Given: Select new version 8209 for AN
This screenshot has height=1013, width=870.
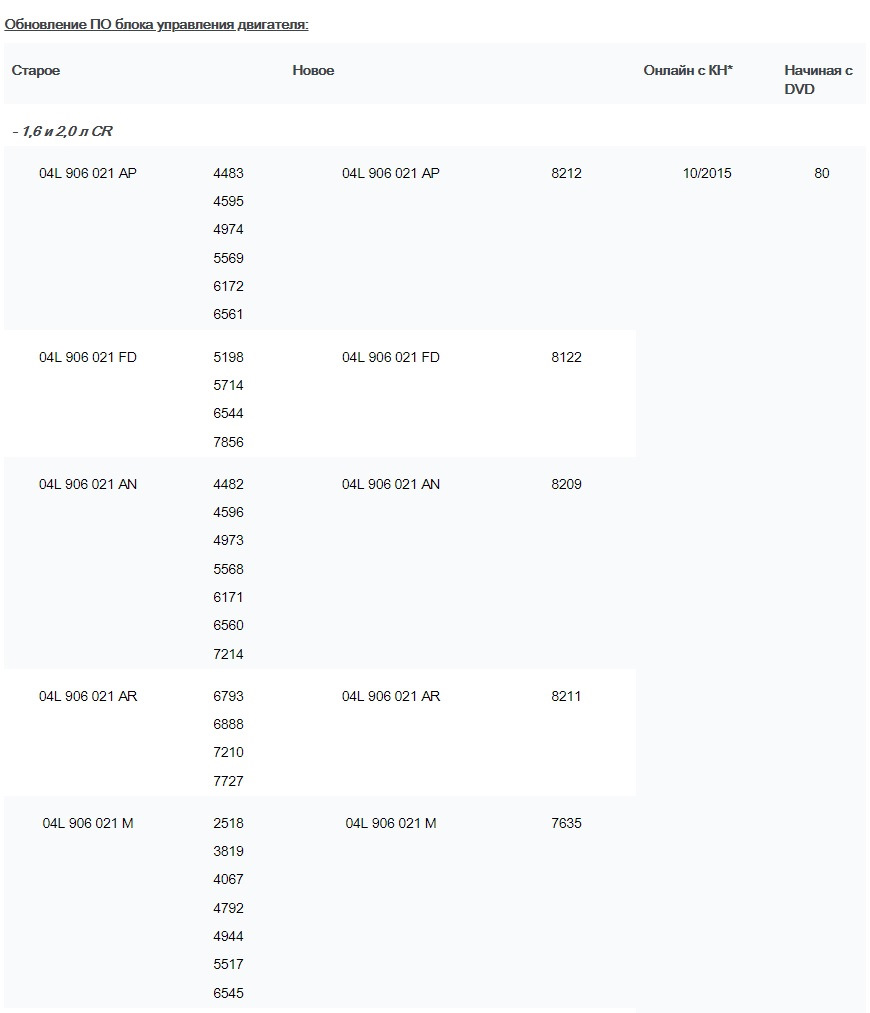Looking at the screenshot, I should click(566, 484).
